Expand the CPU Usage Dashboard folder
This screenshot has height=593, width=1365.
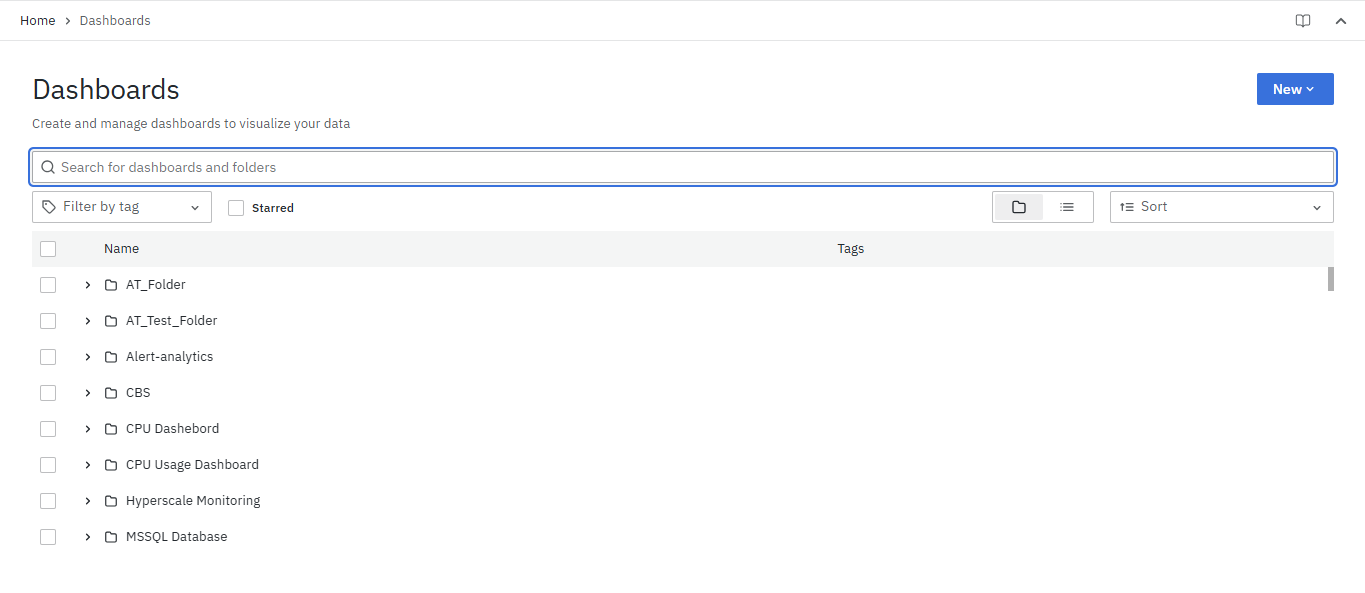click(x=88, y=465)
